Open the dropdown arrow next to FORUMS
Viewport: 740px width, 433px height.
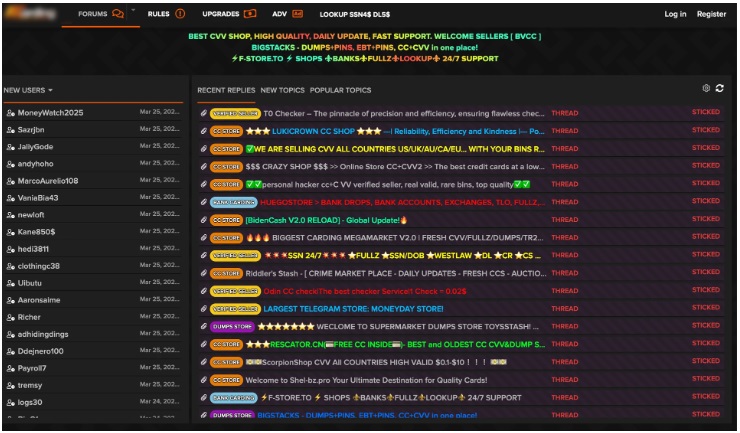pyautogui.click(x=133, y=10)
